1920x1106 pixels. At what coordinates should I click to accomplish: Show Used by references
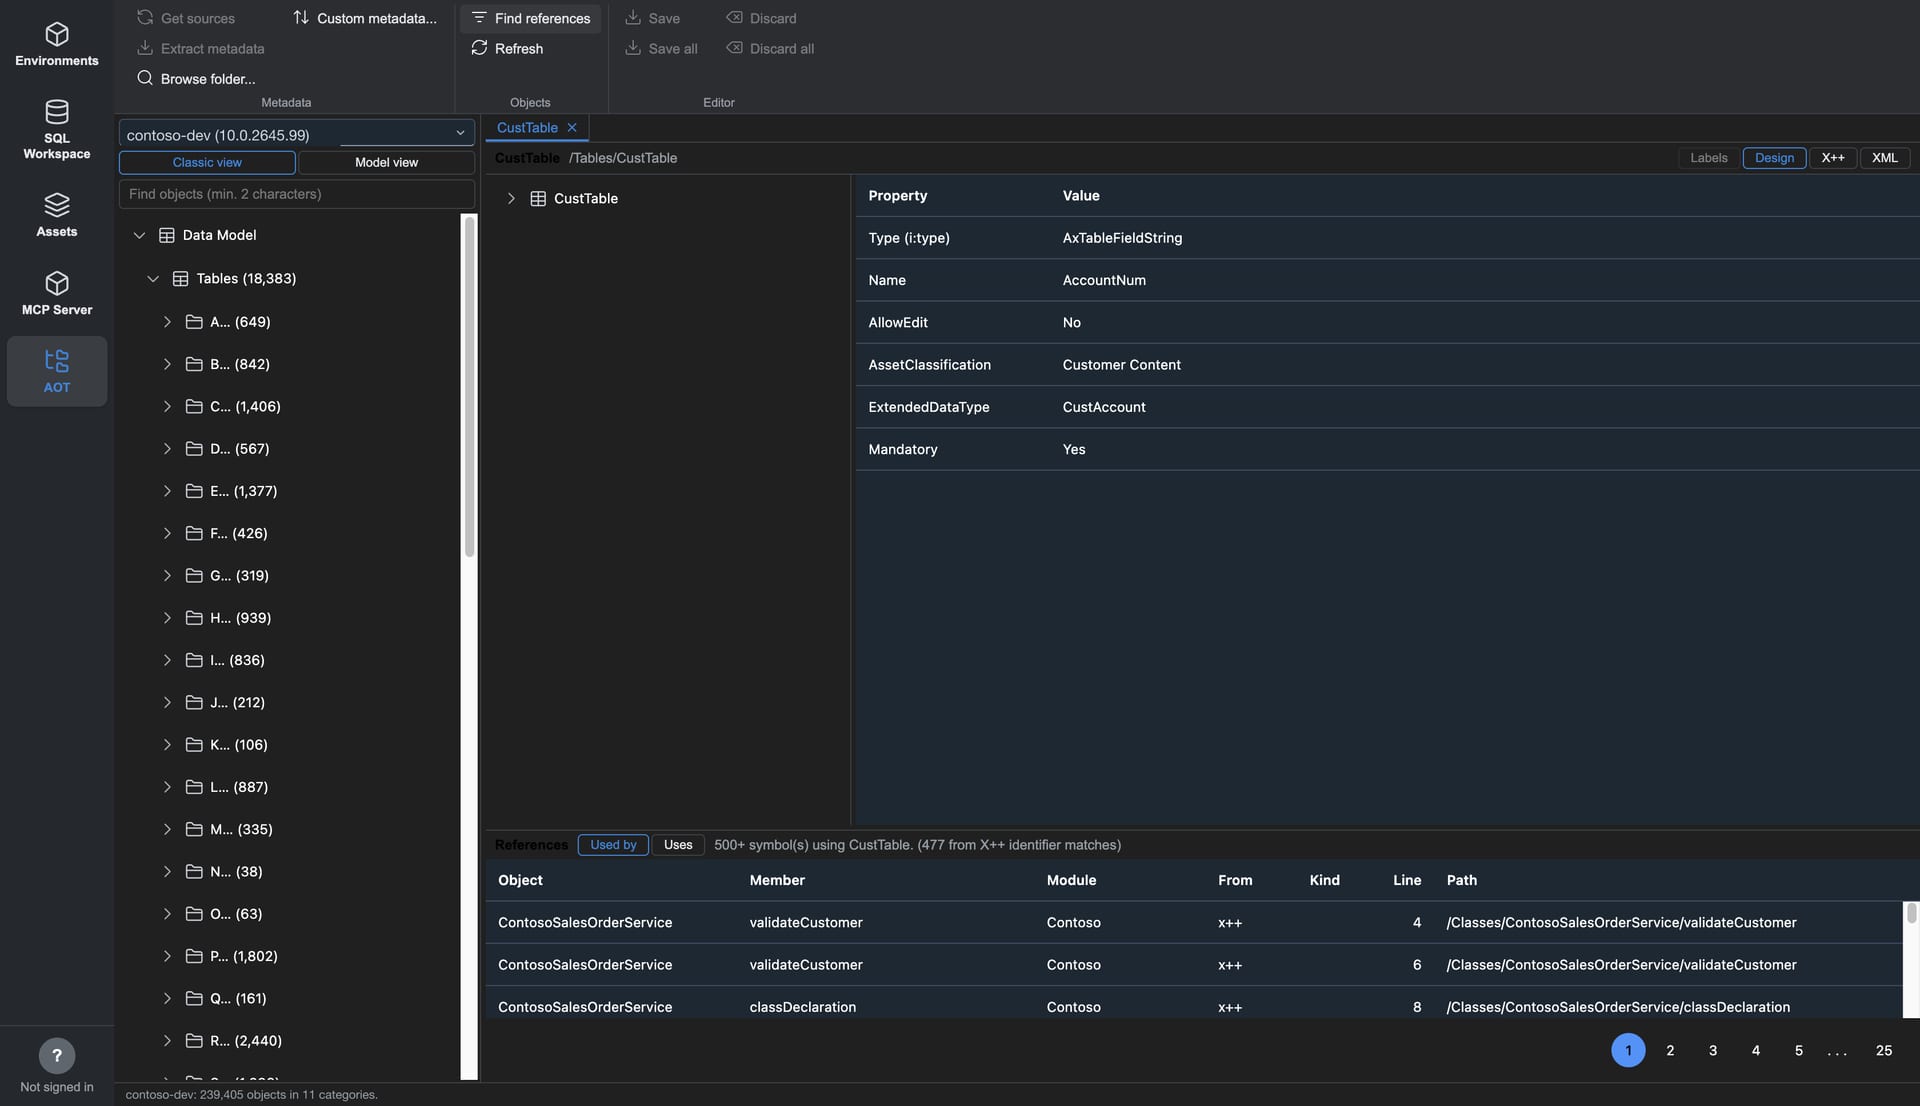[613, 845]
